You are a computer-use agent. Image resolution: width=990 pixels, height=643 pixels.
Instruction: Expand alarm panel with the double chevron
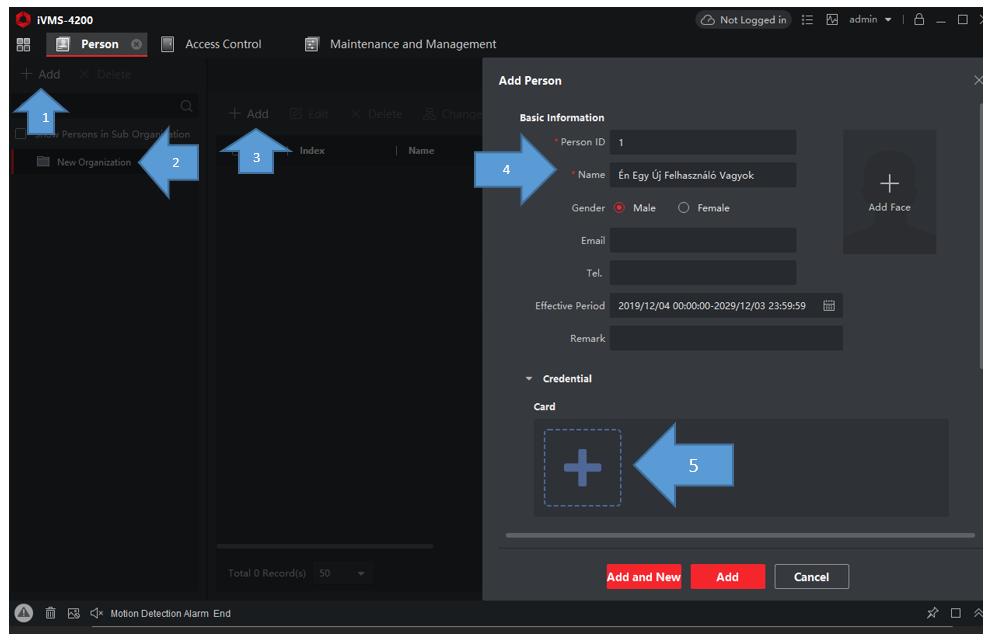(x=978, y=613)
